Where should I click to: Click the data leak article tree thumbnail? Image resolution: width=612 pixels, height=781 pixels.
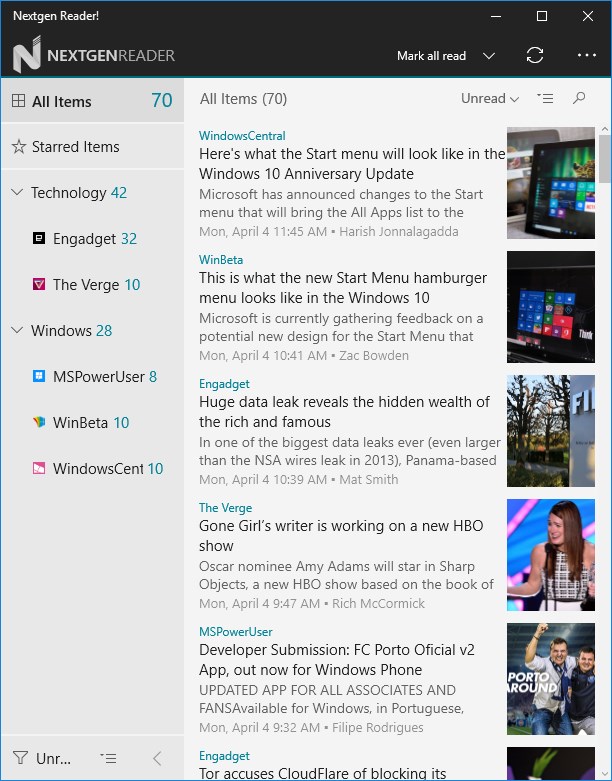[x=551, y=431]
